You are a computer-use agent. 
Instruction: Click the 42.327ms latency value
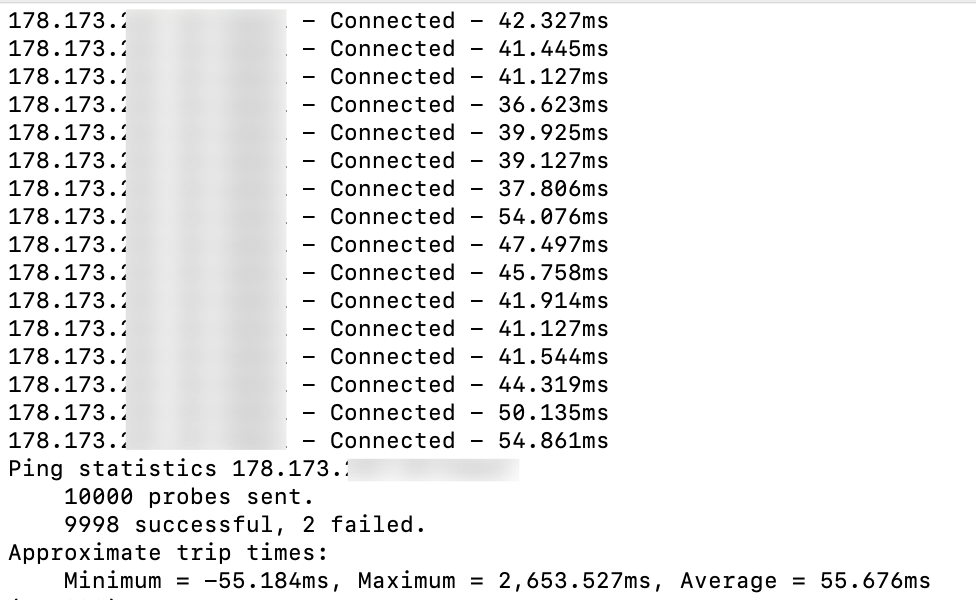pyautogui.click(x=553, y=20)
